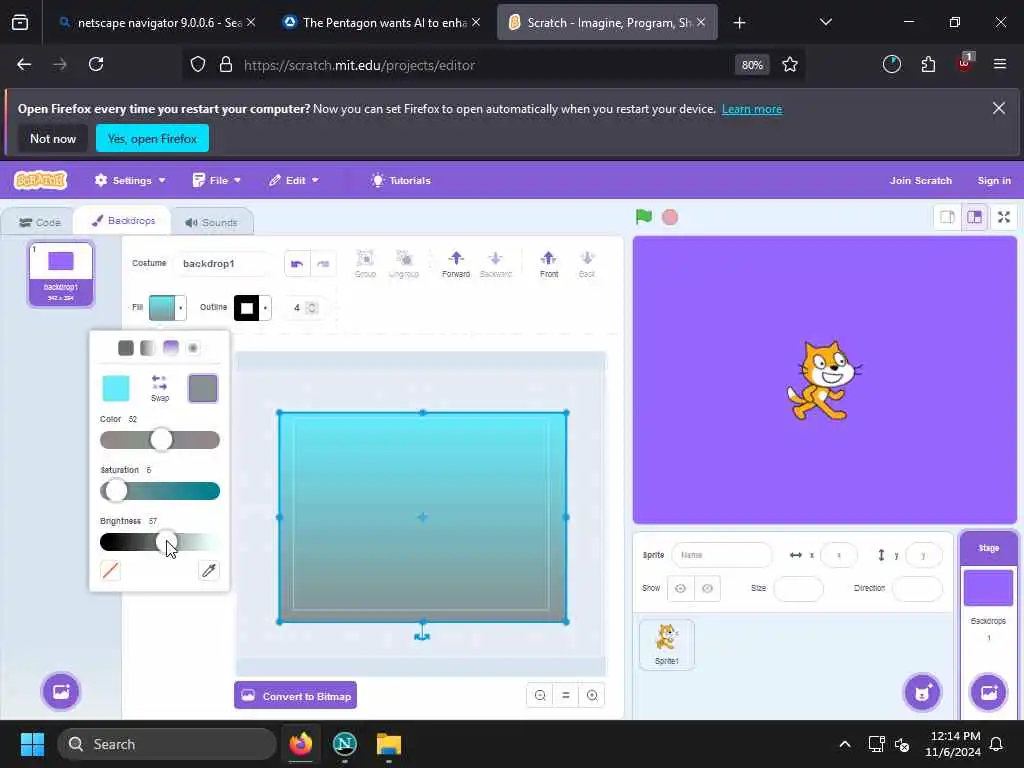This screenshot has width=1024, height=768.
Task: Click the undo arrow in costume toolbar
Action: 297,264
